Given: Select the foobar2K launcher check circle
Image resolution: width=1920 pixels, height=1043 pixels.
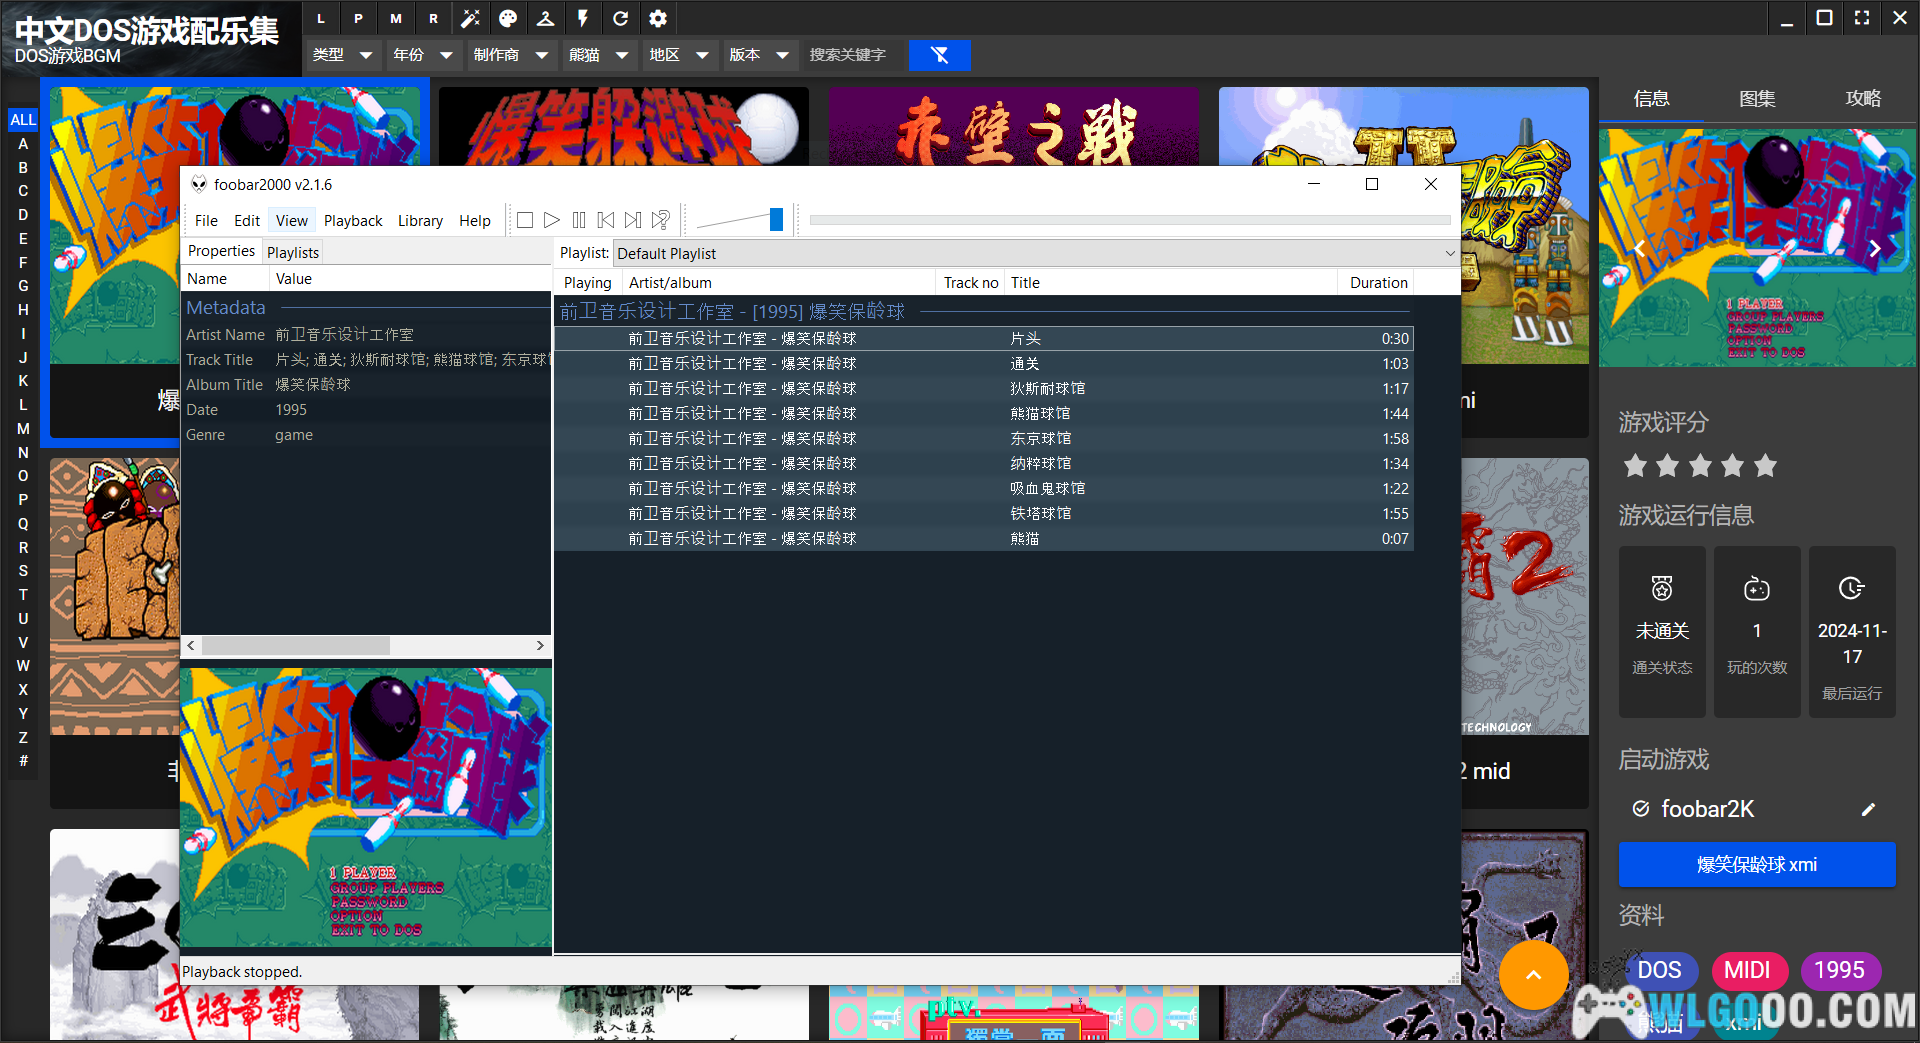Looking at the screenshot, I should (1641, 809).
